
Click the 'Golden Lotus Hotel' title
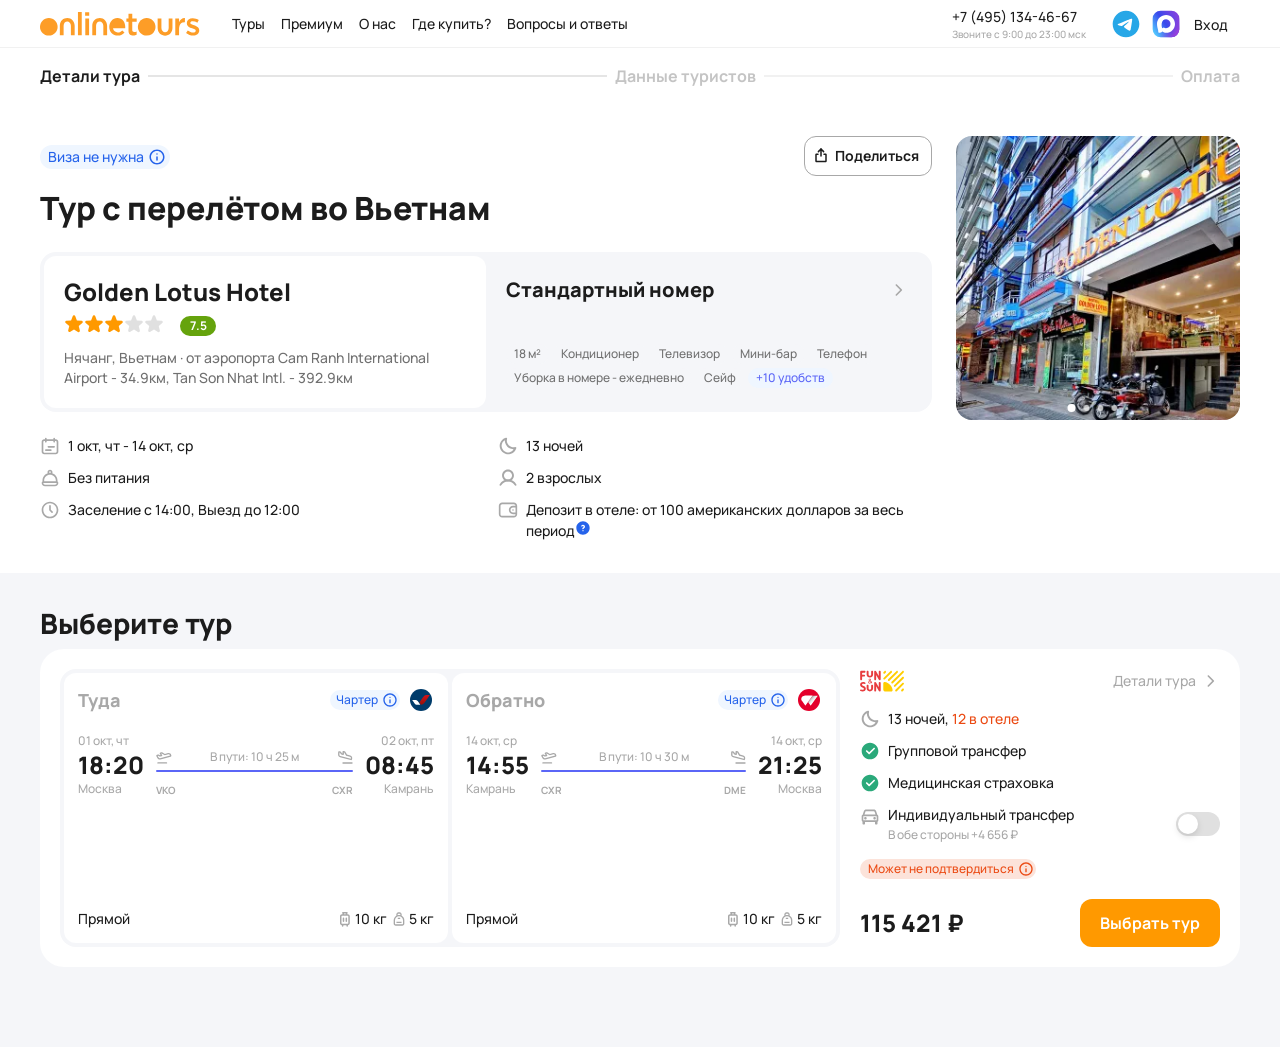tap(177, 292)
